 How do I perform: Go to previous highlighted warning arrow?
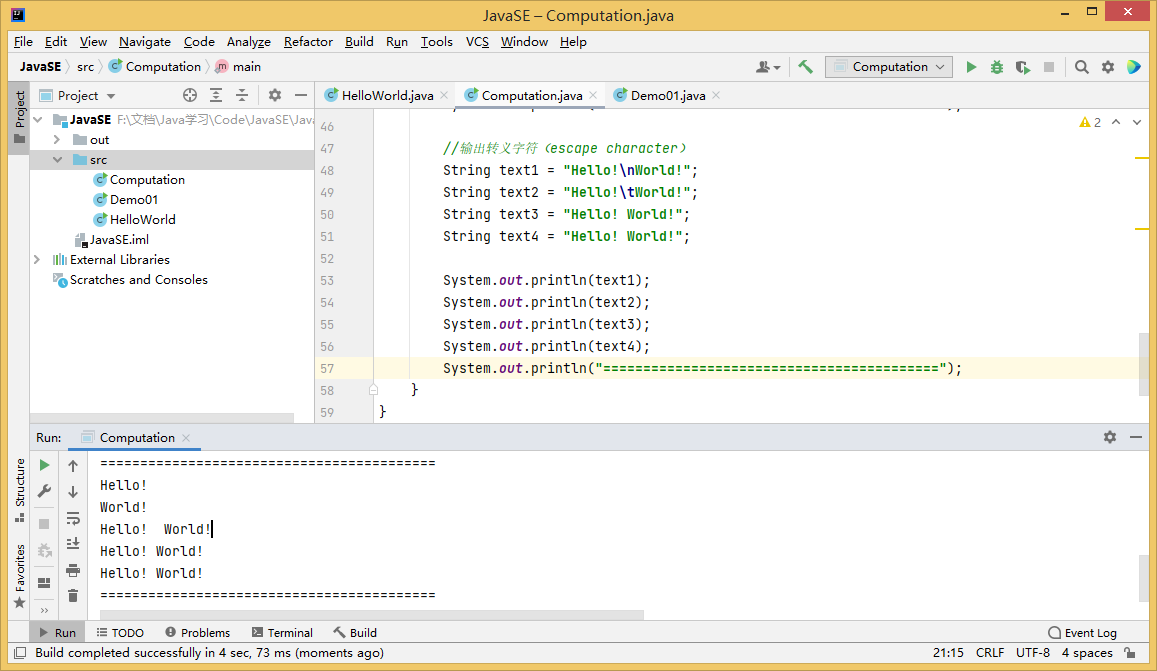[x=1116, y=122]
